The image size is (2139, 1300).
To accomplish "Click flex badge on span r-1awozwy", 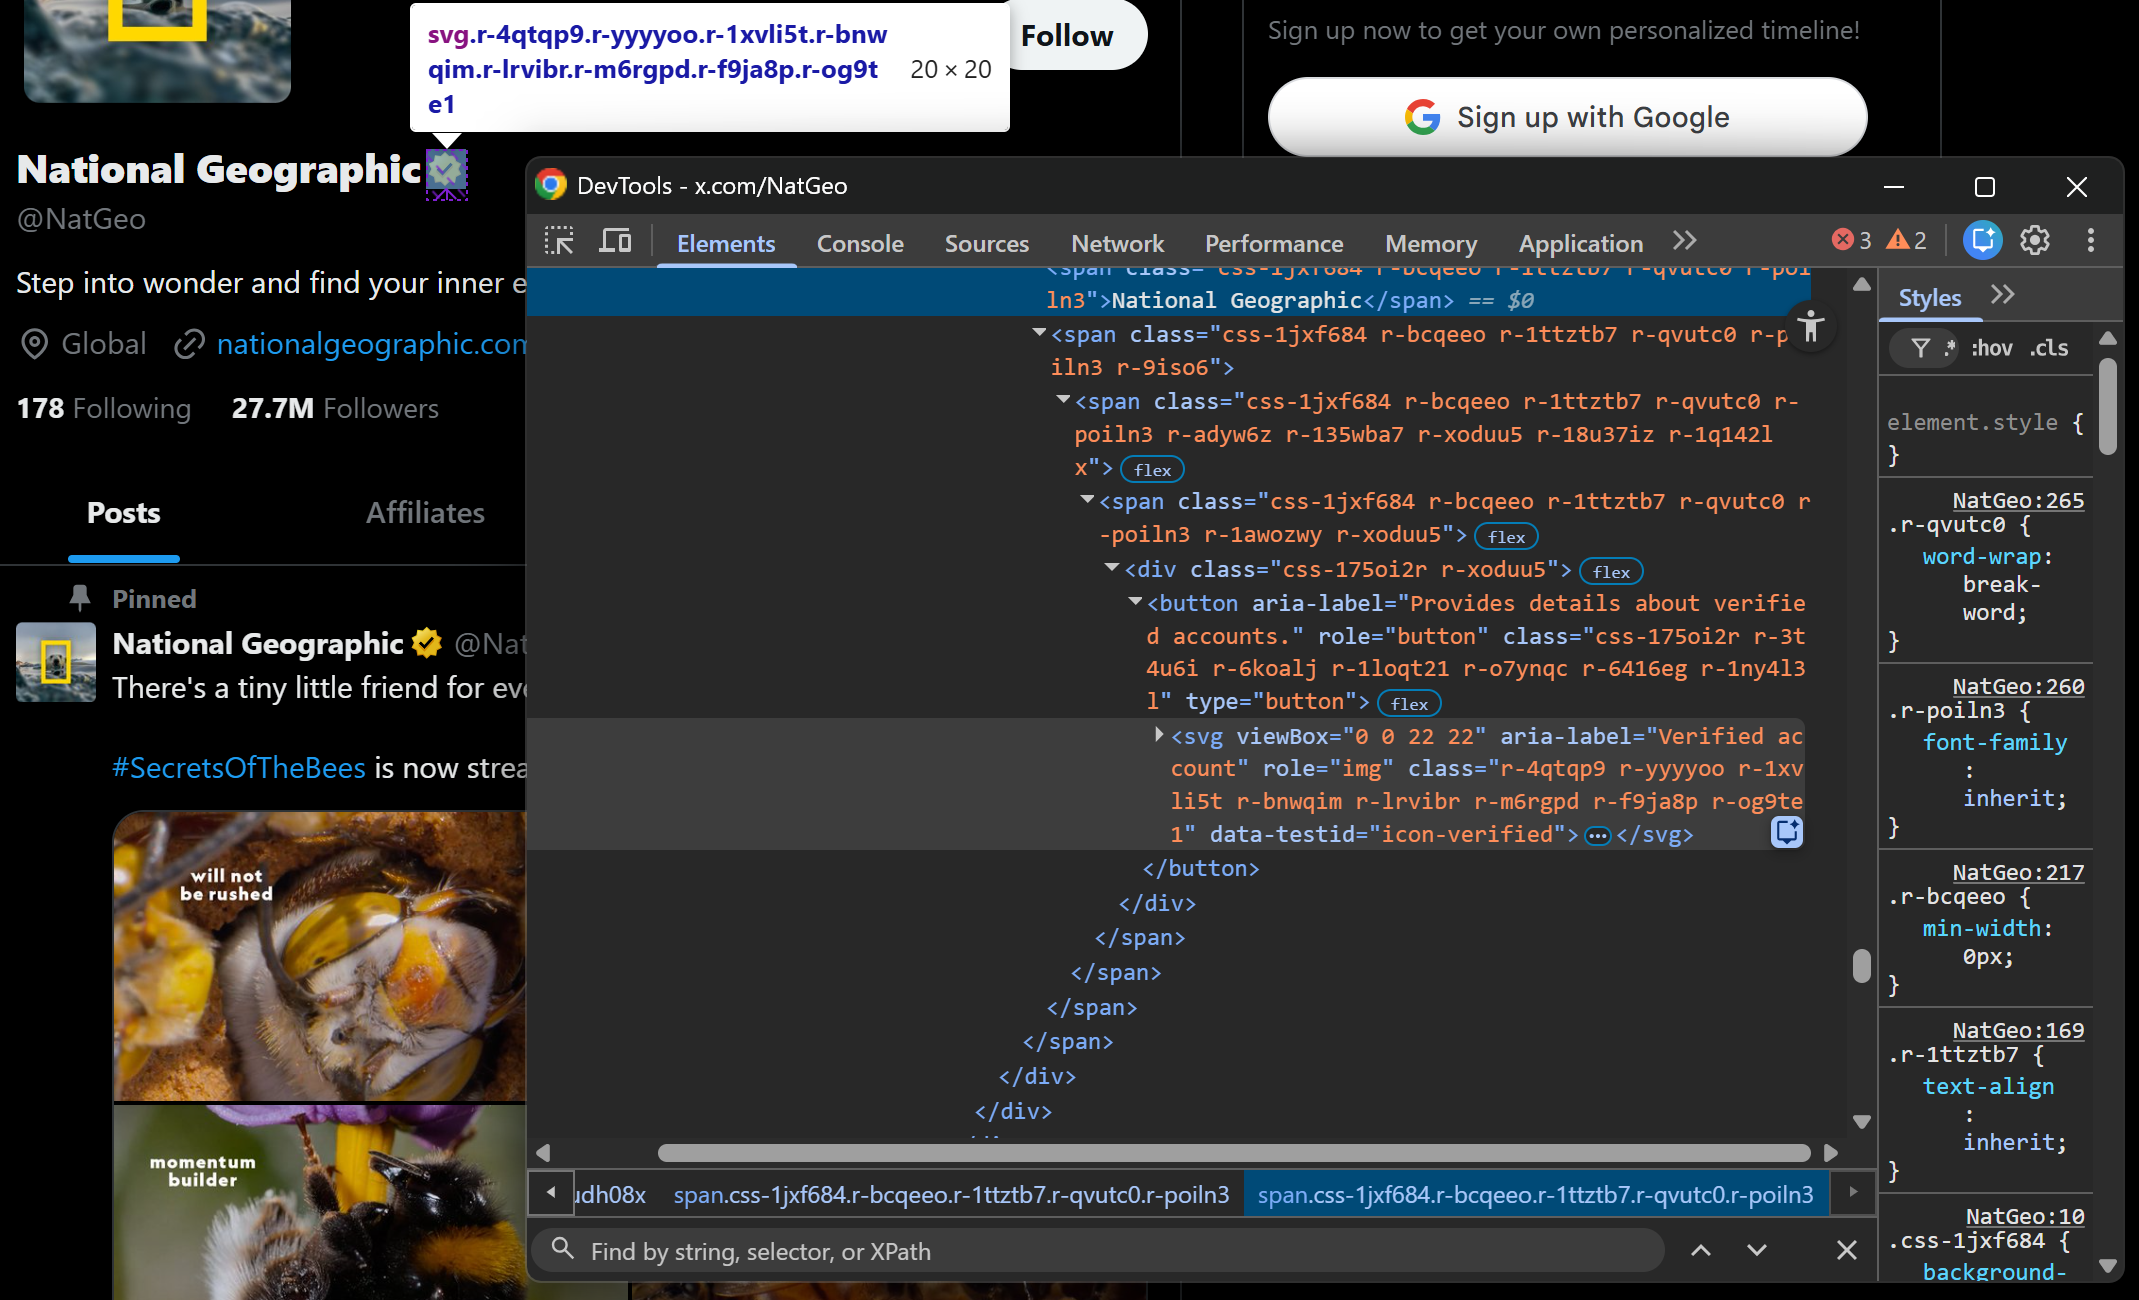I will pos(1506,537).
